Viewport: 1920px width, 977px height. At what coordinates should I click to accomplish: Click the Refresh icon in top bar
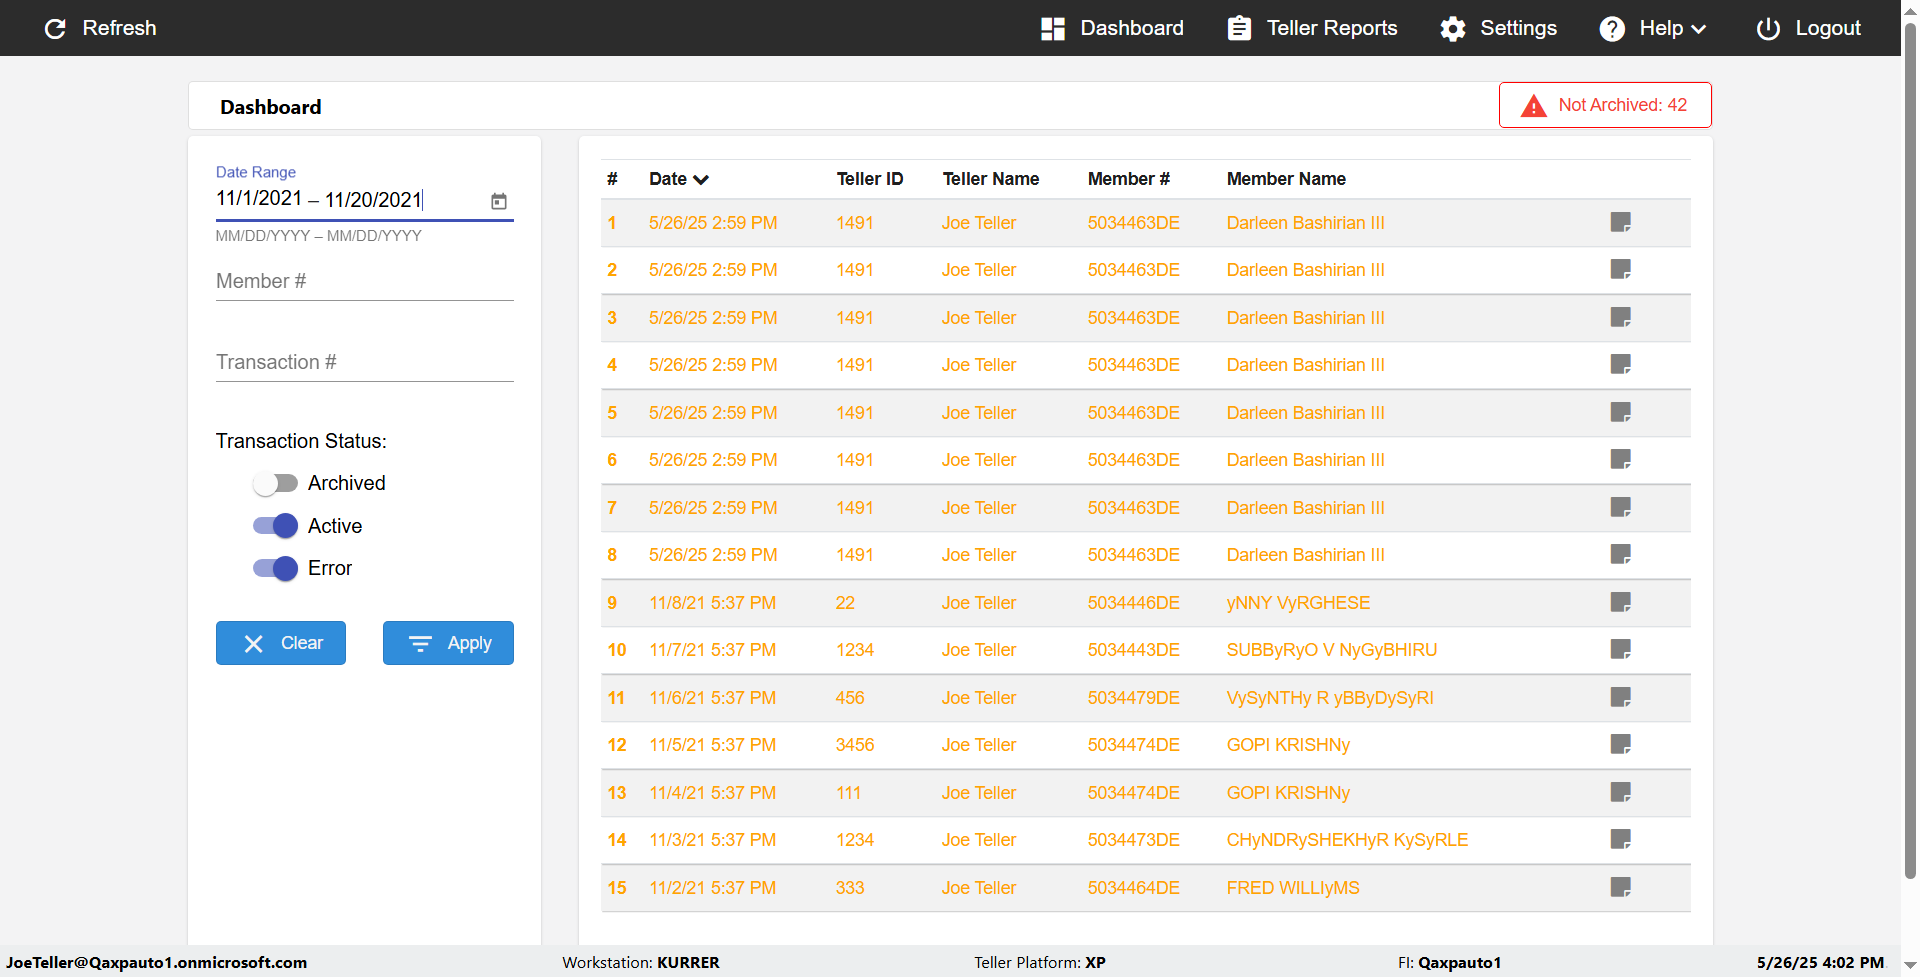click(x=55, y=28)
